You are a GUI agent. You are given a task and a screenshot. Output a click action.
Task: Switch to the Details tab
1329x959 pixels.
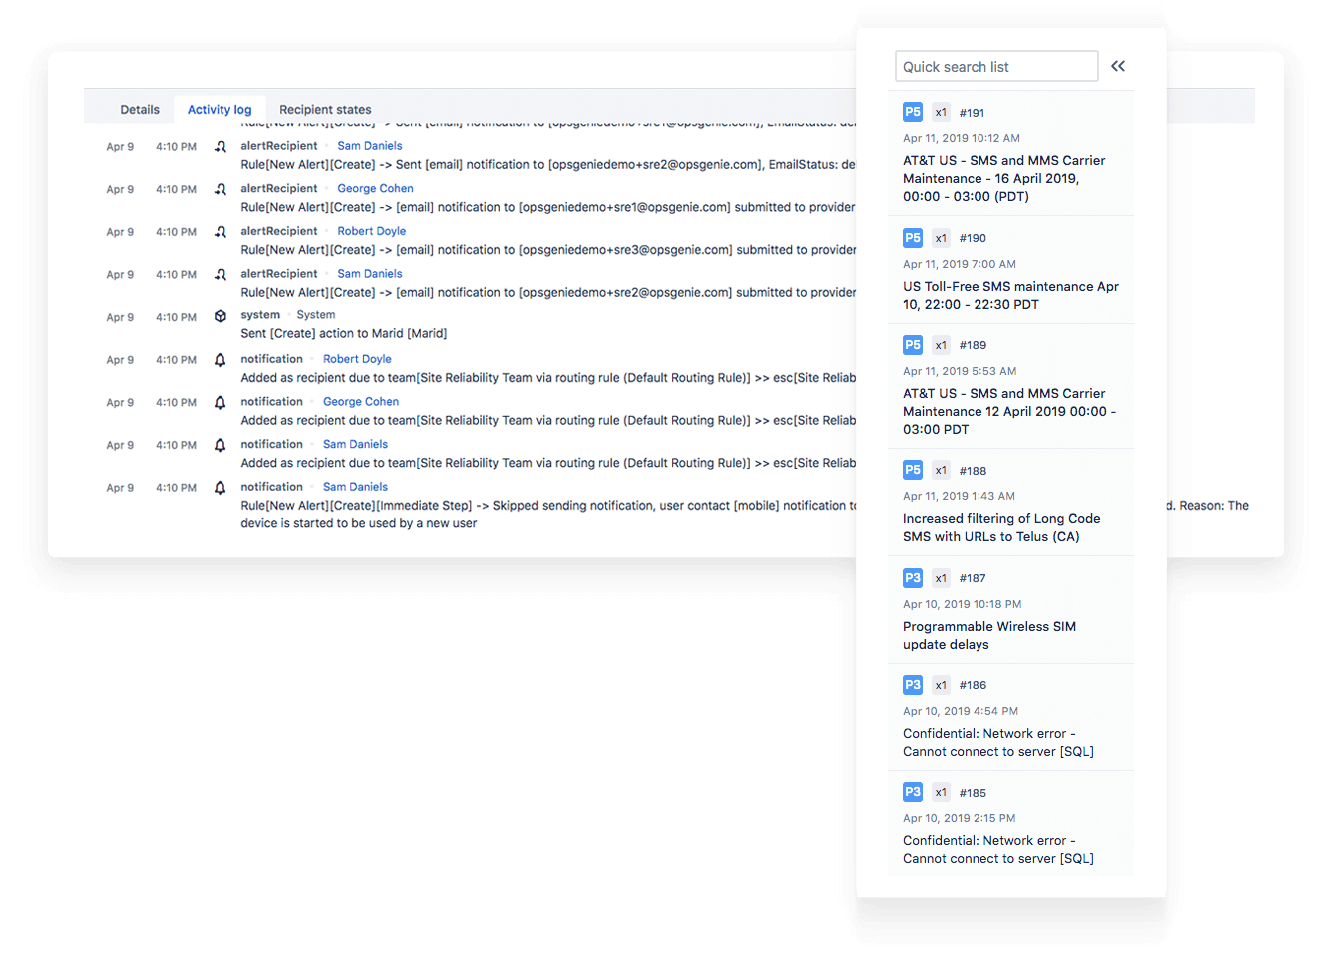click(x=140, y=109)
